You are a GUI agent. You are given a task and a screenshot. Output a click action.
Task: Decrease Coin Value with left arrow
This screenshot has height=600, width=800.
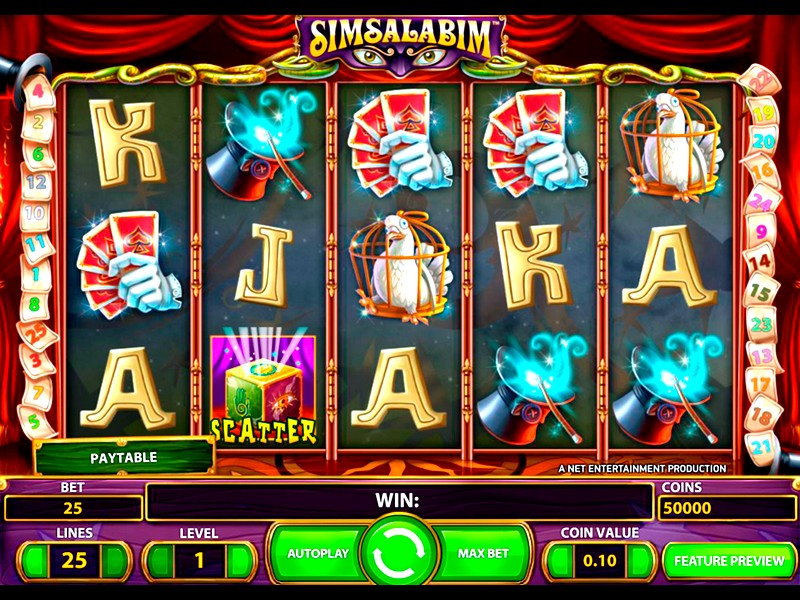coord(561,560)
